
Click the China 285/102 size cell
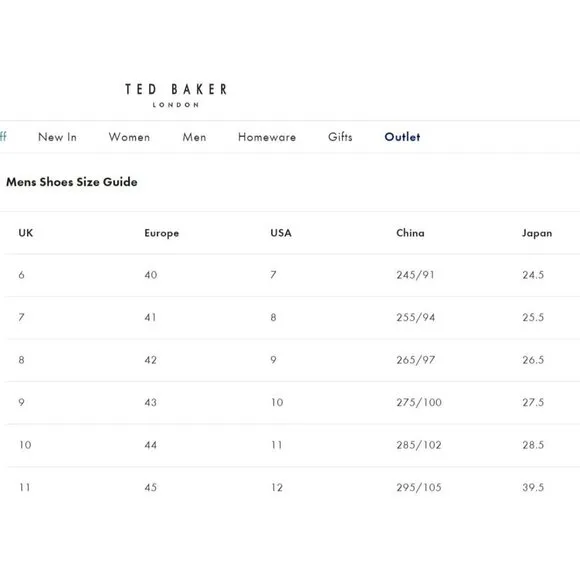tap(419, 445)
